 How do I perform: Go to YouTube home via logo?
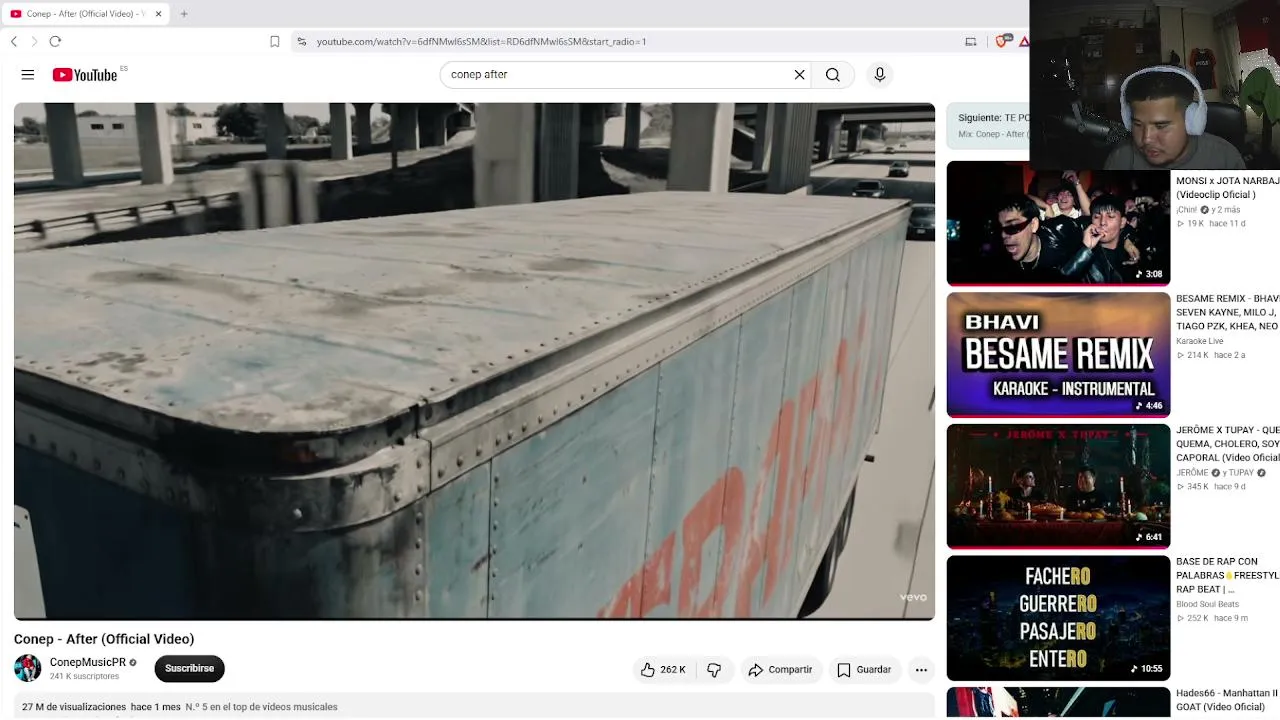(85, 75)
